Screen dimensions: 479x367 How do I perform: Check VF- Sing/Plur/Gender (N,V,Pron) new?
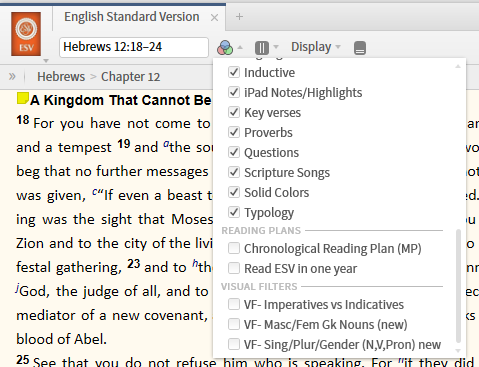pyautogui.click(x=234, y=344)
